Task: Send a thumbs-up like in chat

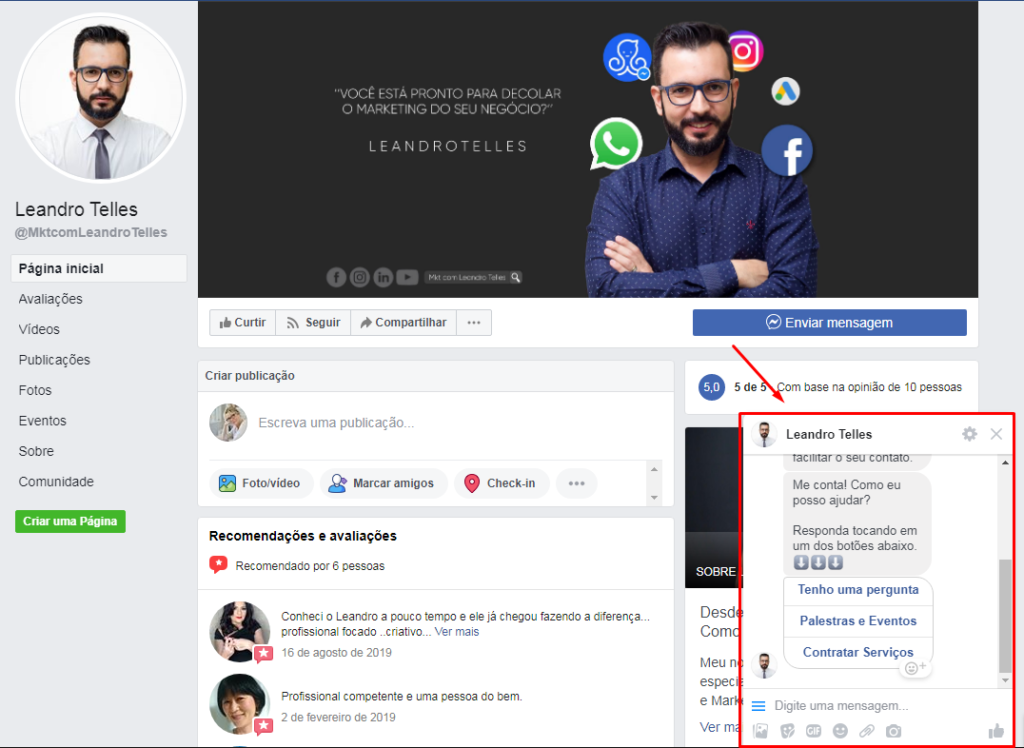Action: click(996, 730)
